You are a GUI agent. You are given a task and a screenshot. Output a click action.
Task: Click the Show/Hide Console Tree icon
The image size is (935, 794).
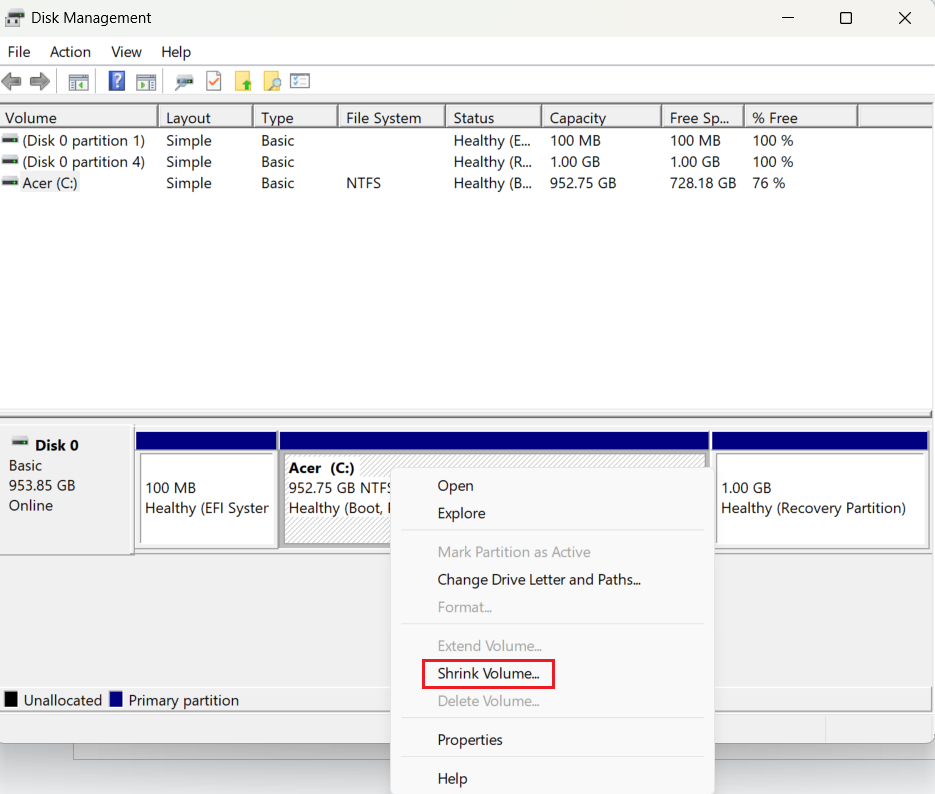78,81
